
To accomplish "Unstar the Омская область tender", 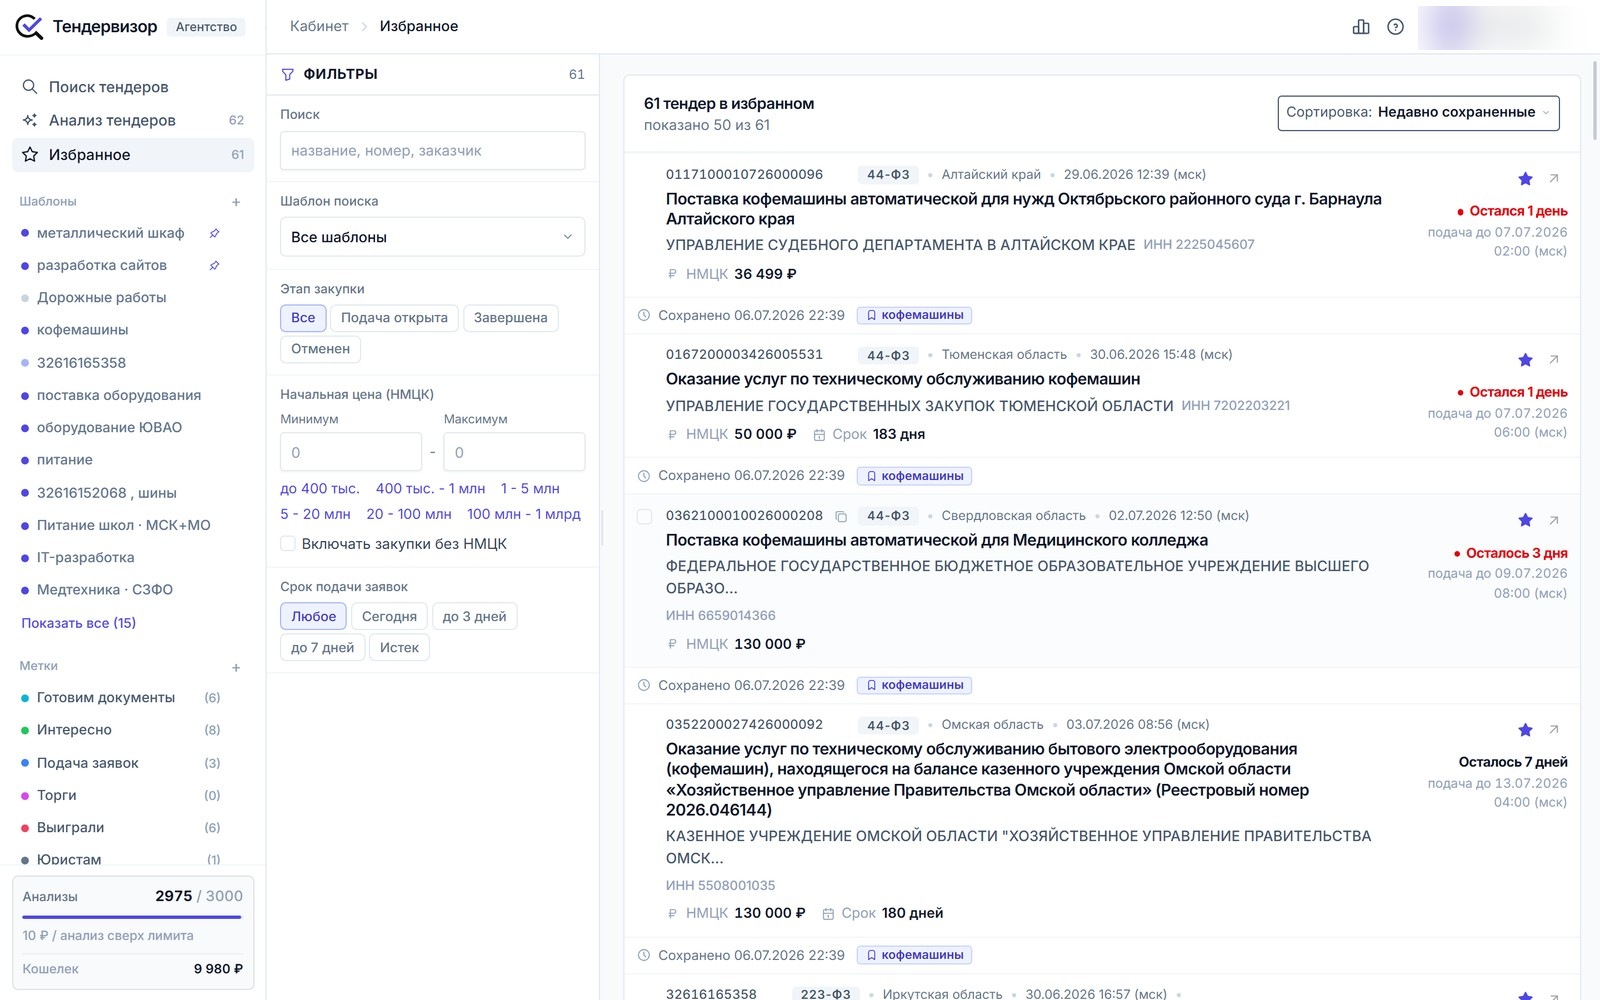I will click(x=1525, y=730).
